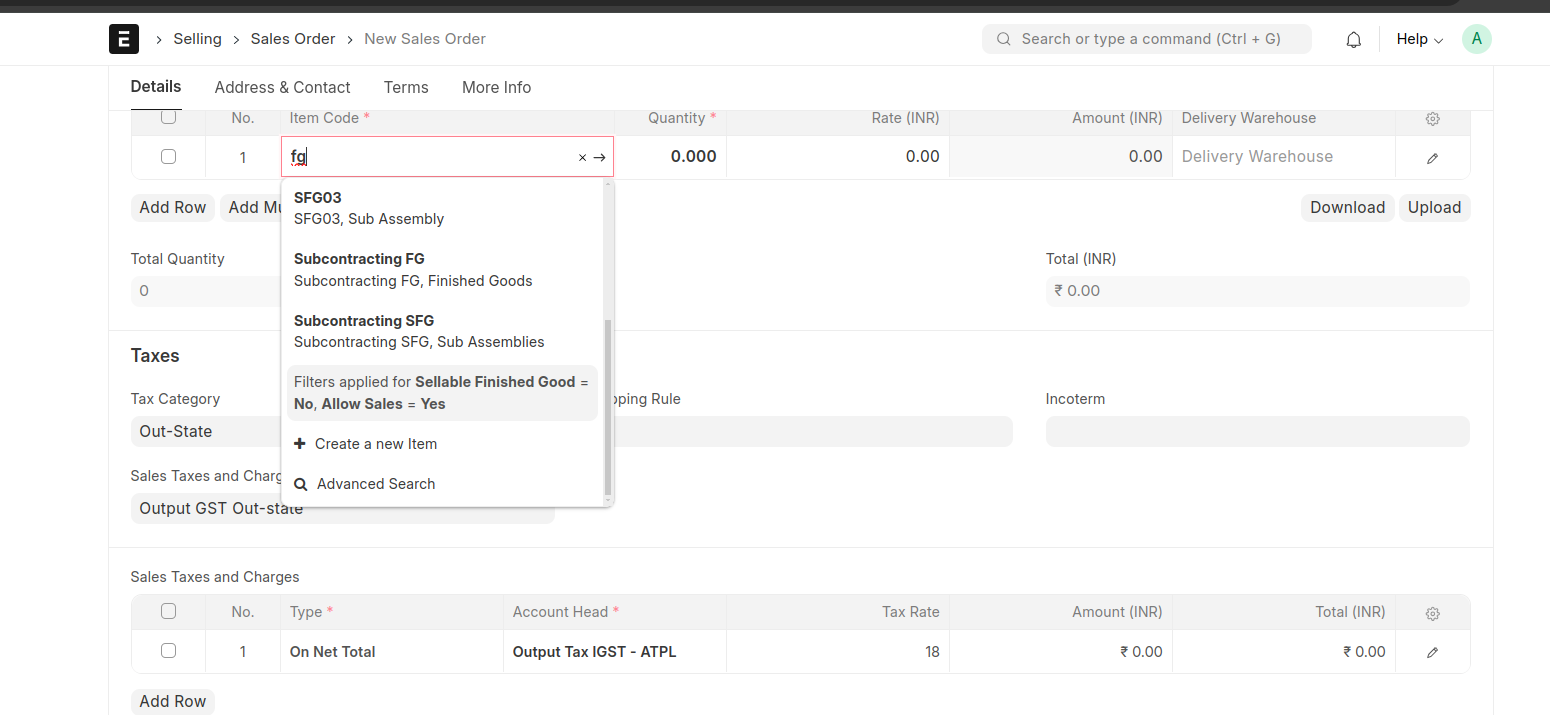Select all rows in items table checkbox
Viewport: 1550px width, 715px height.
pos(168,117)
